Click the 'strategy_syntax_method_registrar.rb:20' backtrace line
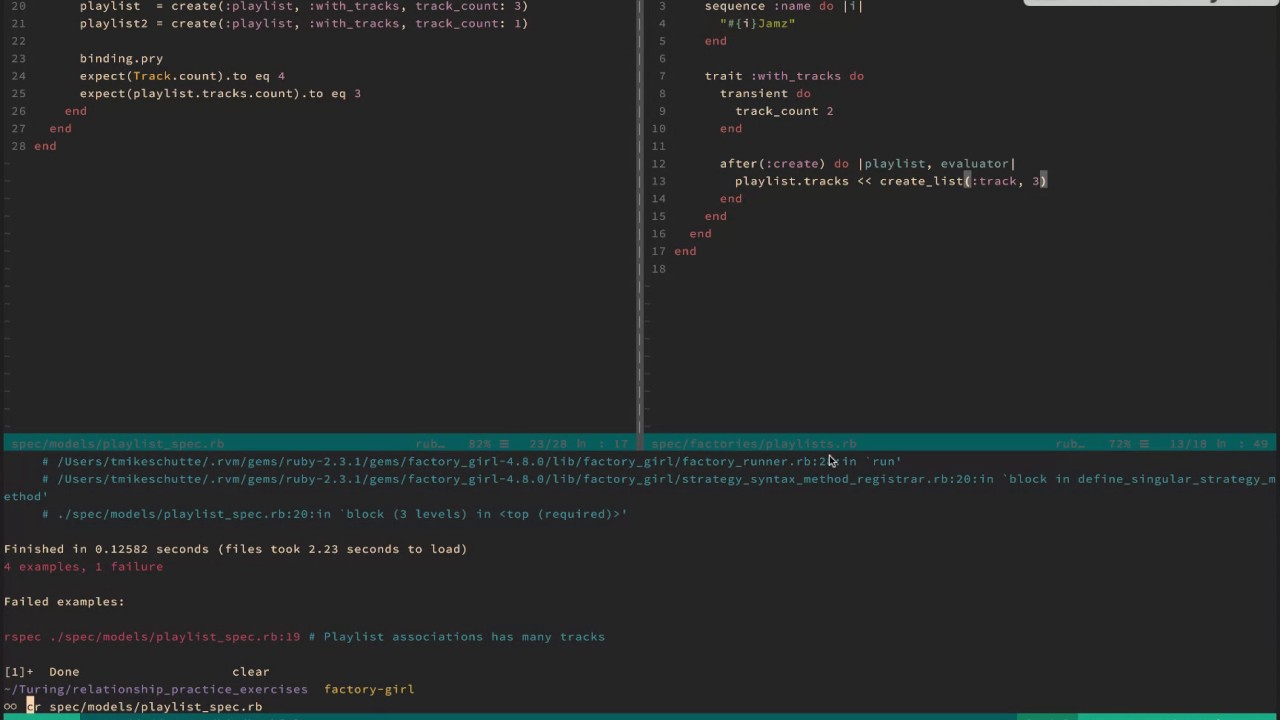The width and height of the screenshot is (1280, 720). (x=640, y=487)
